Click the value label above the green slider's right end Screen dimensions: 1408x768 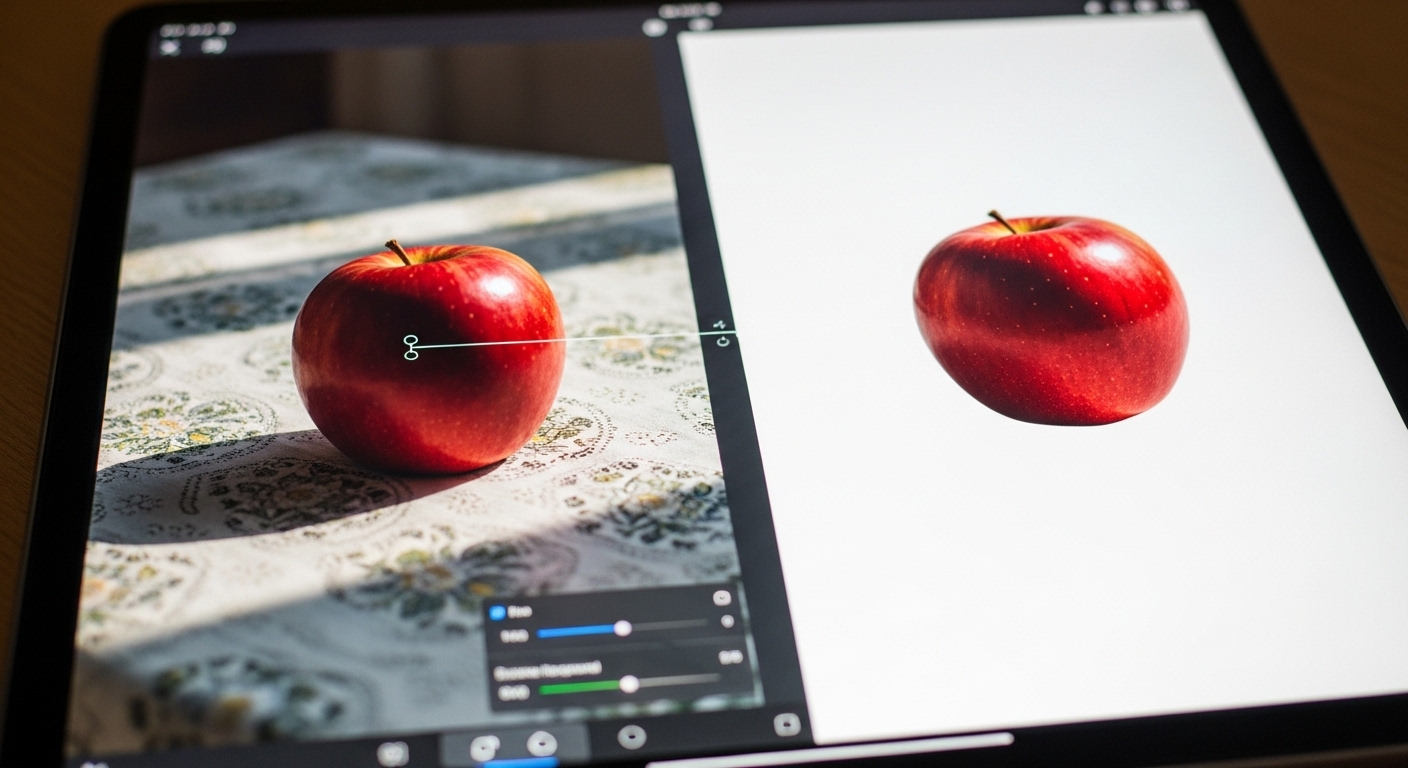[730, 658]
